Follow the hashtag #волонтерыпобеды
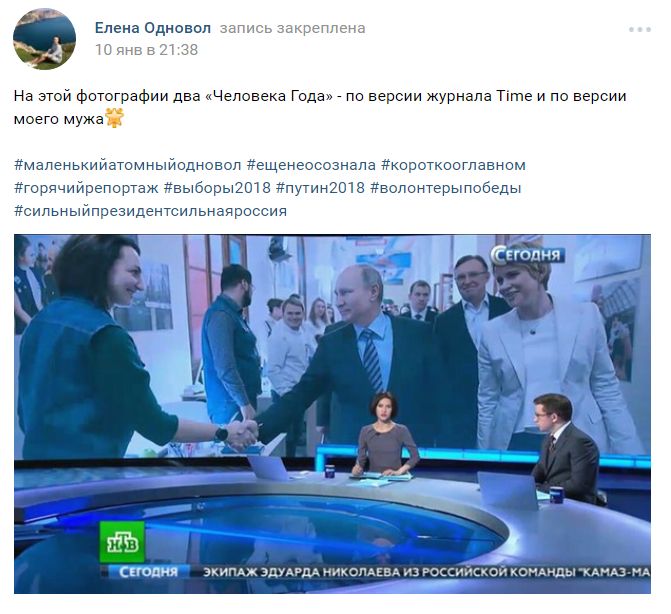 [445, 188]
